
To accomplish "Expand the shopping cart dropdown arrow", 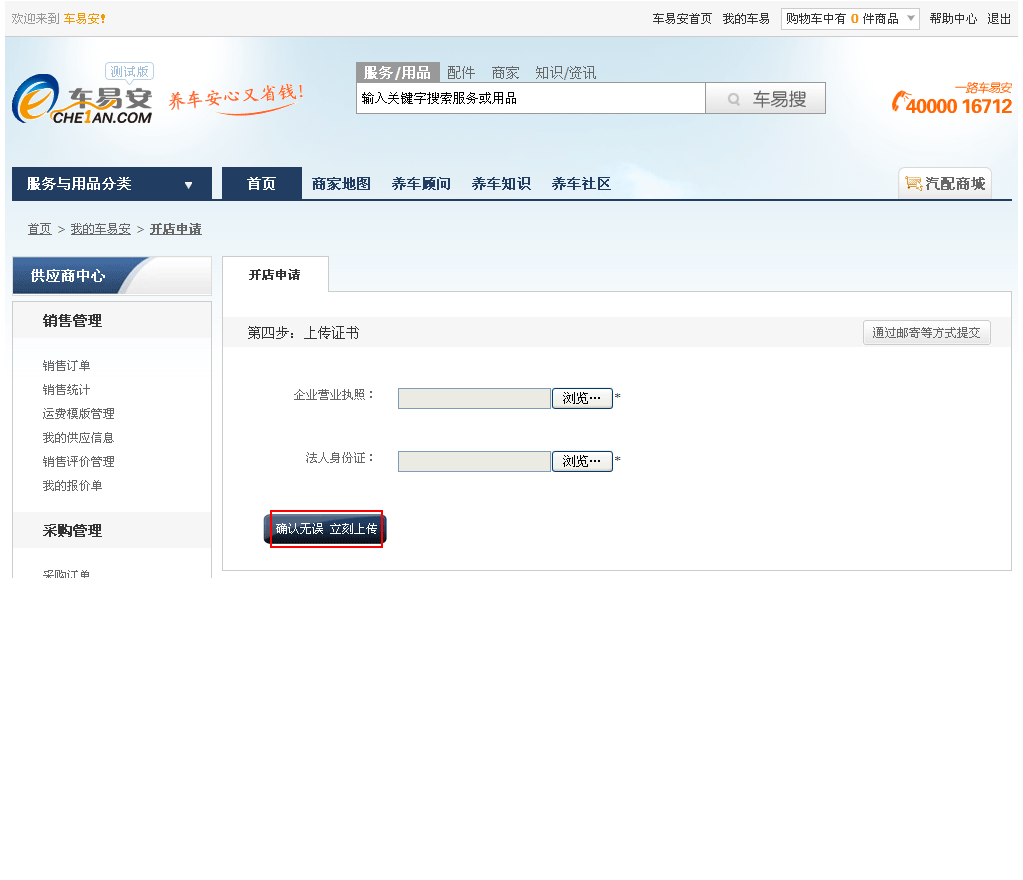I will [911, 18].
